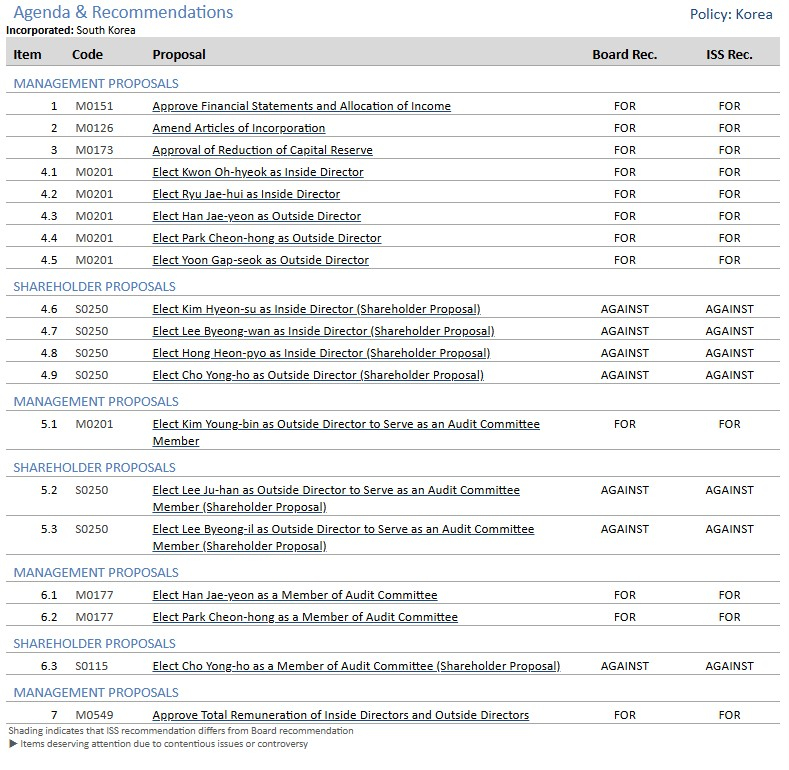789x770 pixels.
Task: Click Elect Lee Byeong-wan shareholder proposal
Action: click(x=323, y=331)
